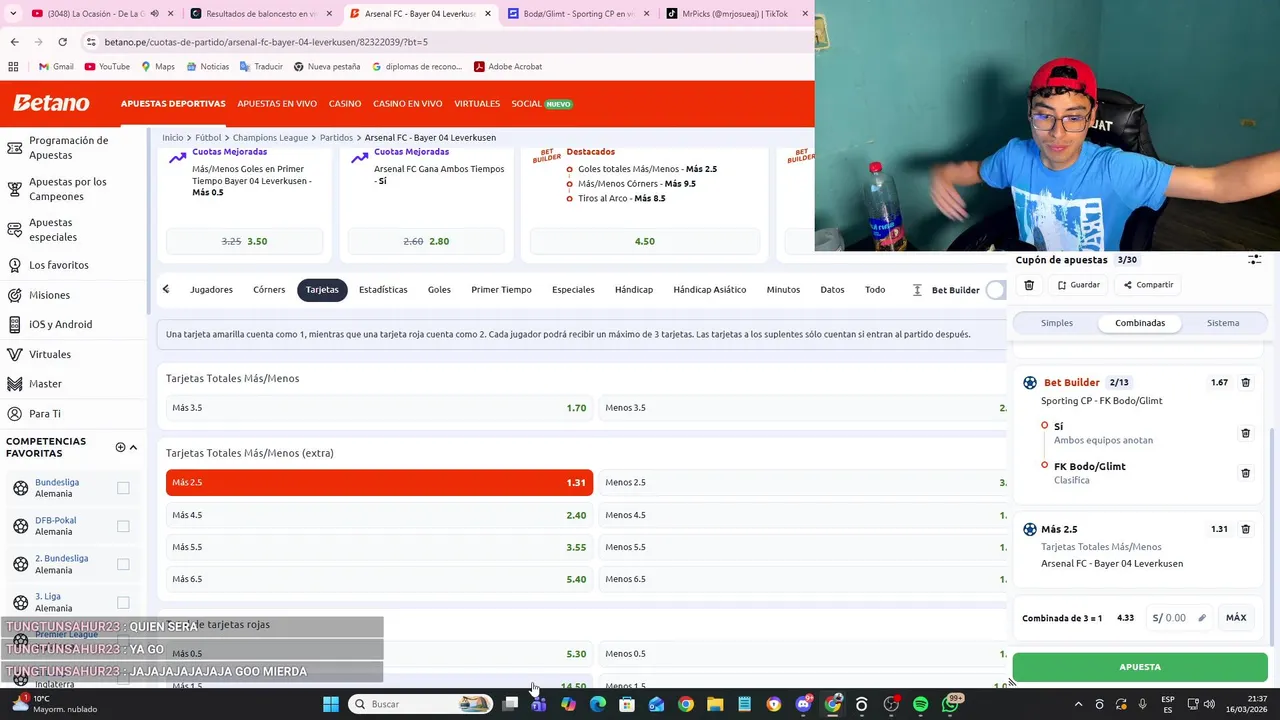Screen dimensions: 1280x720
Task: Select Más 3.5 tarjetas at 1.70
Action: (x=379, y=408)
